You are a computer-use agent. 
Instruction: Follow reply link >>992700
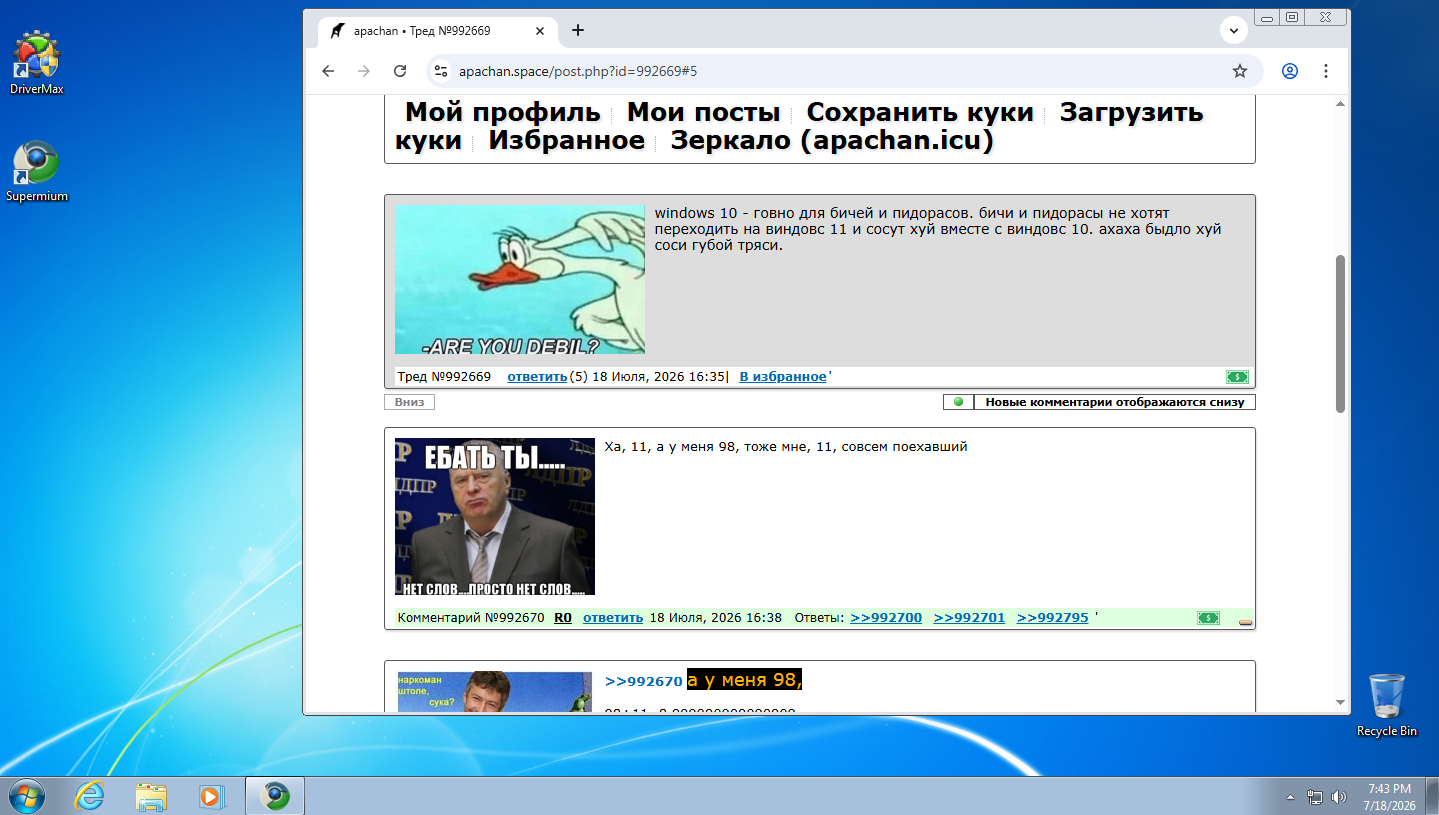click(886, 618)
